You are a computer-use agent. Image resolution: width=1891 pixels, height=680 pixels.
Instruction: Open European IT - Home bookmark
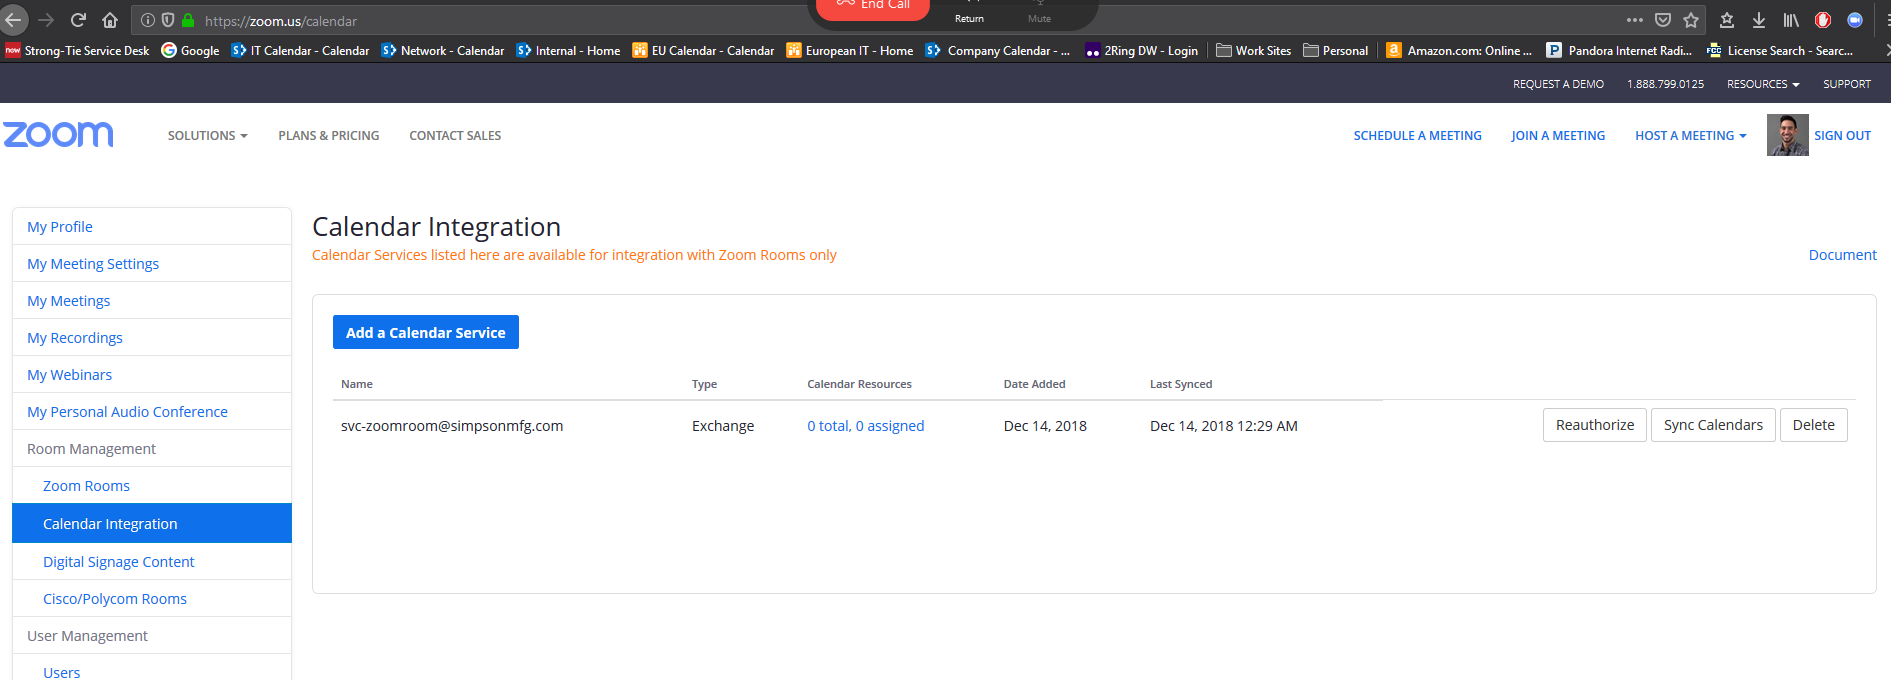pos(849,50)
